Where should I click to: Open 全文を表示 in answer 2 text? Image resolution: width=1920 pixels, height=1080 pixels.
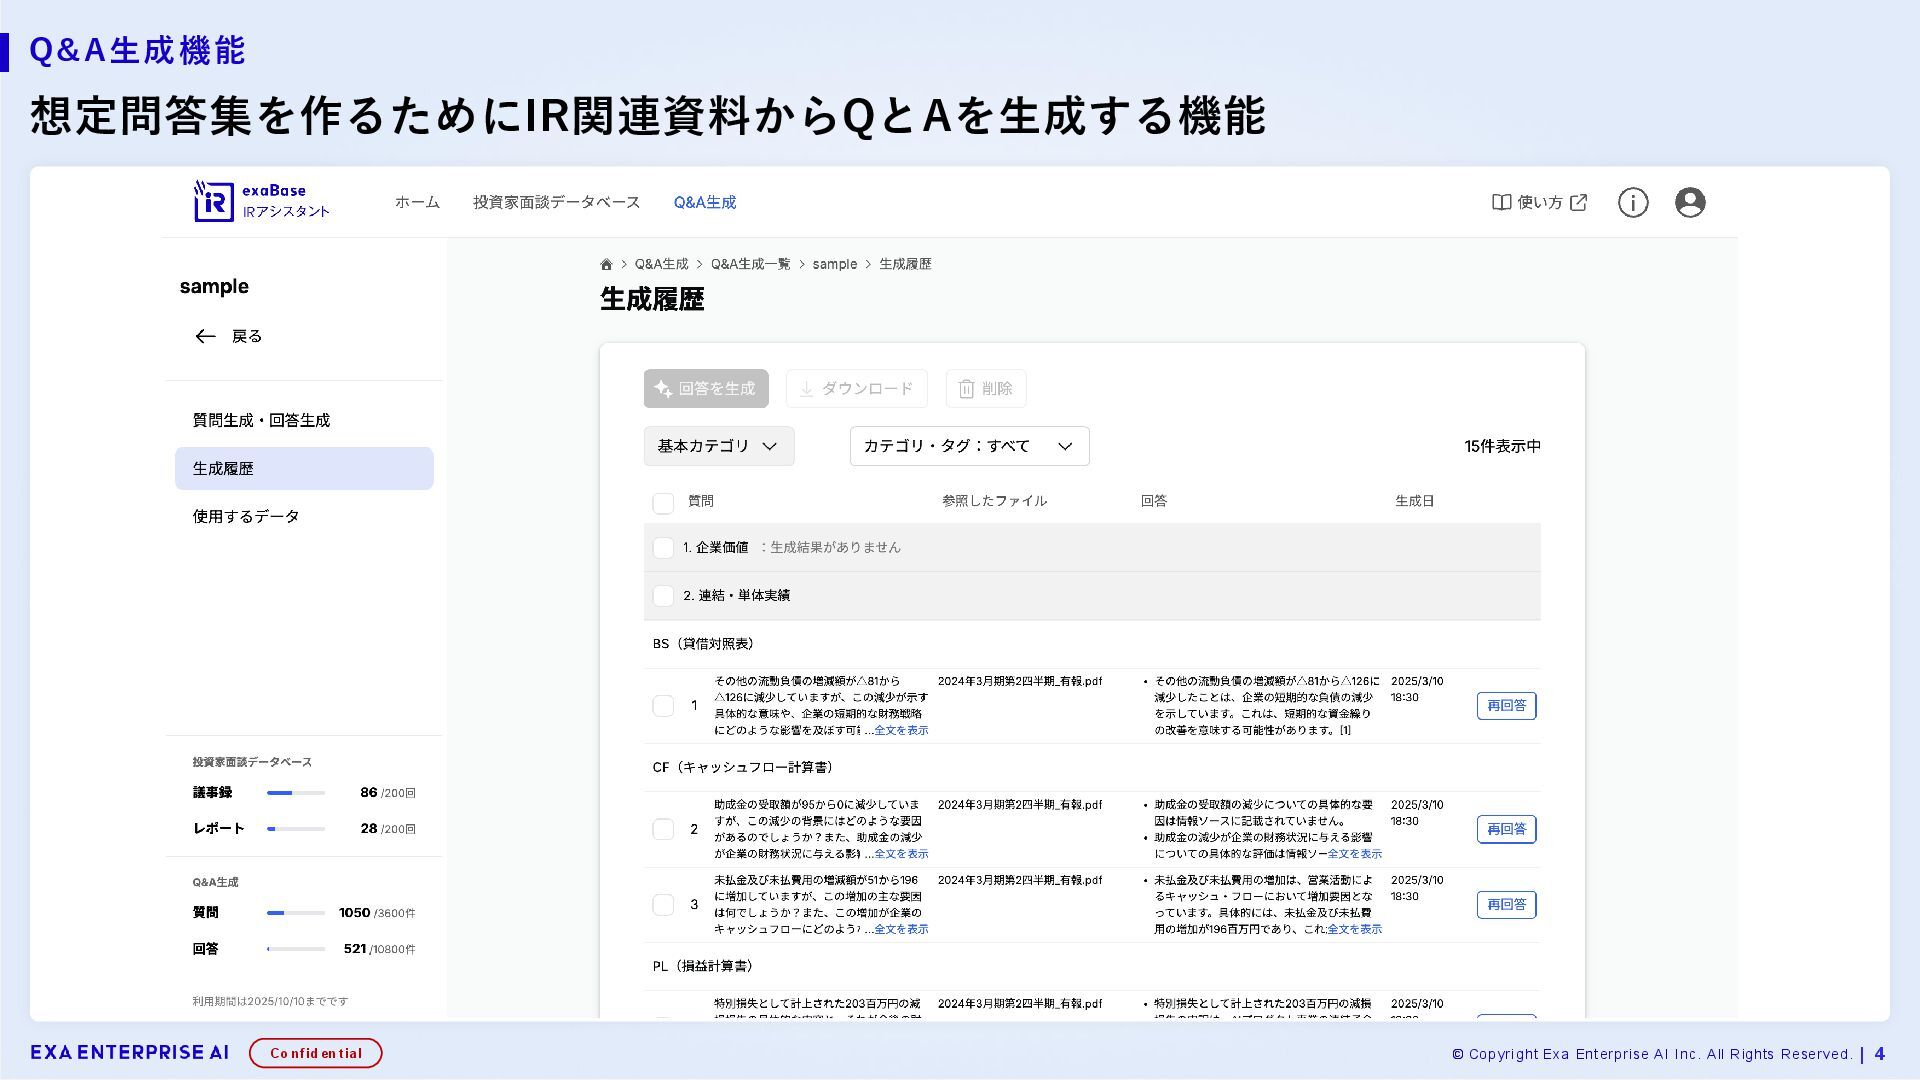click(x=1355, y=854)
